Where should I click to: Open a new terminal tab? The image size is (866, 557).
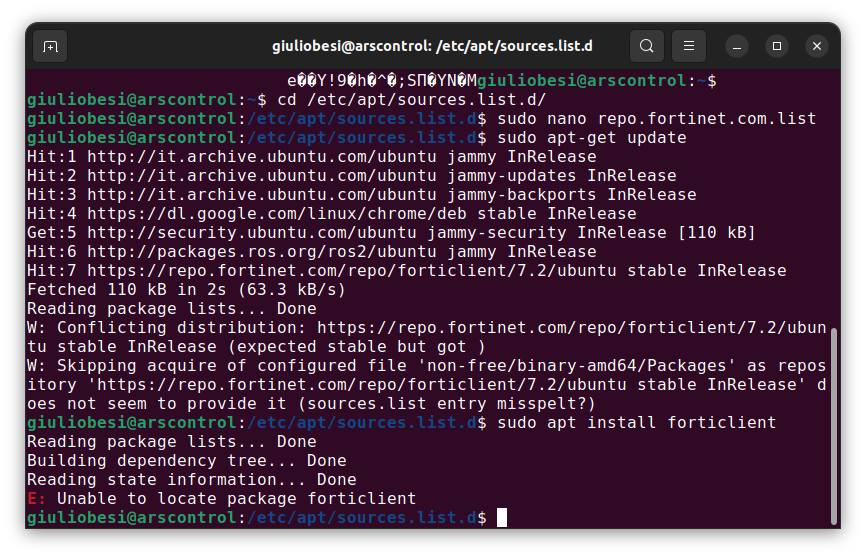click(50, 46)
